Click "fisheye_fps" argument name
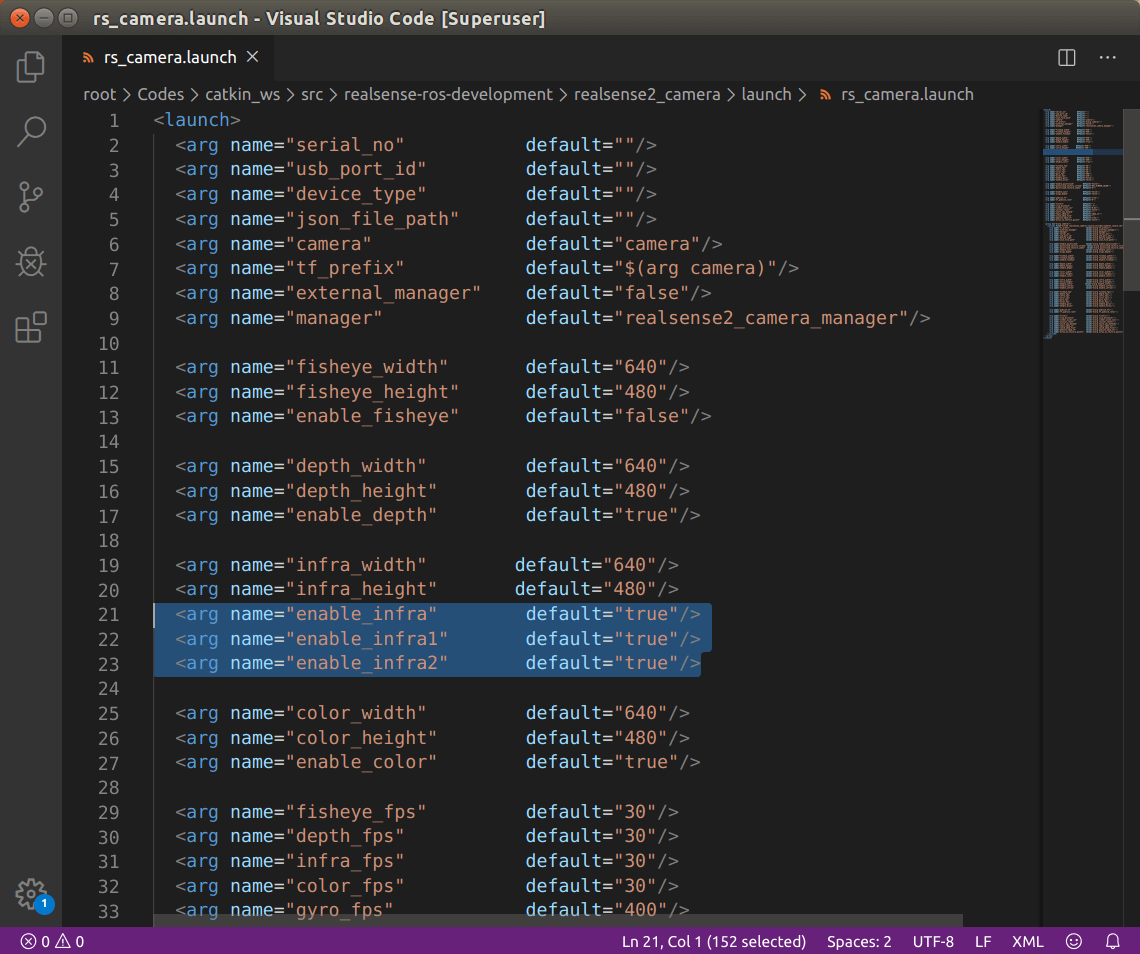 pyautogui.click(x=356, y=812)
